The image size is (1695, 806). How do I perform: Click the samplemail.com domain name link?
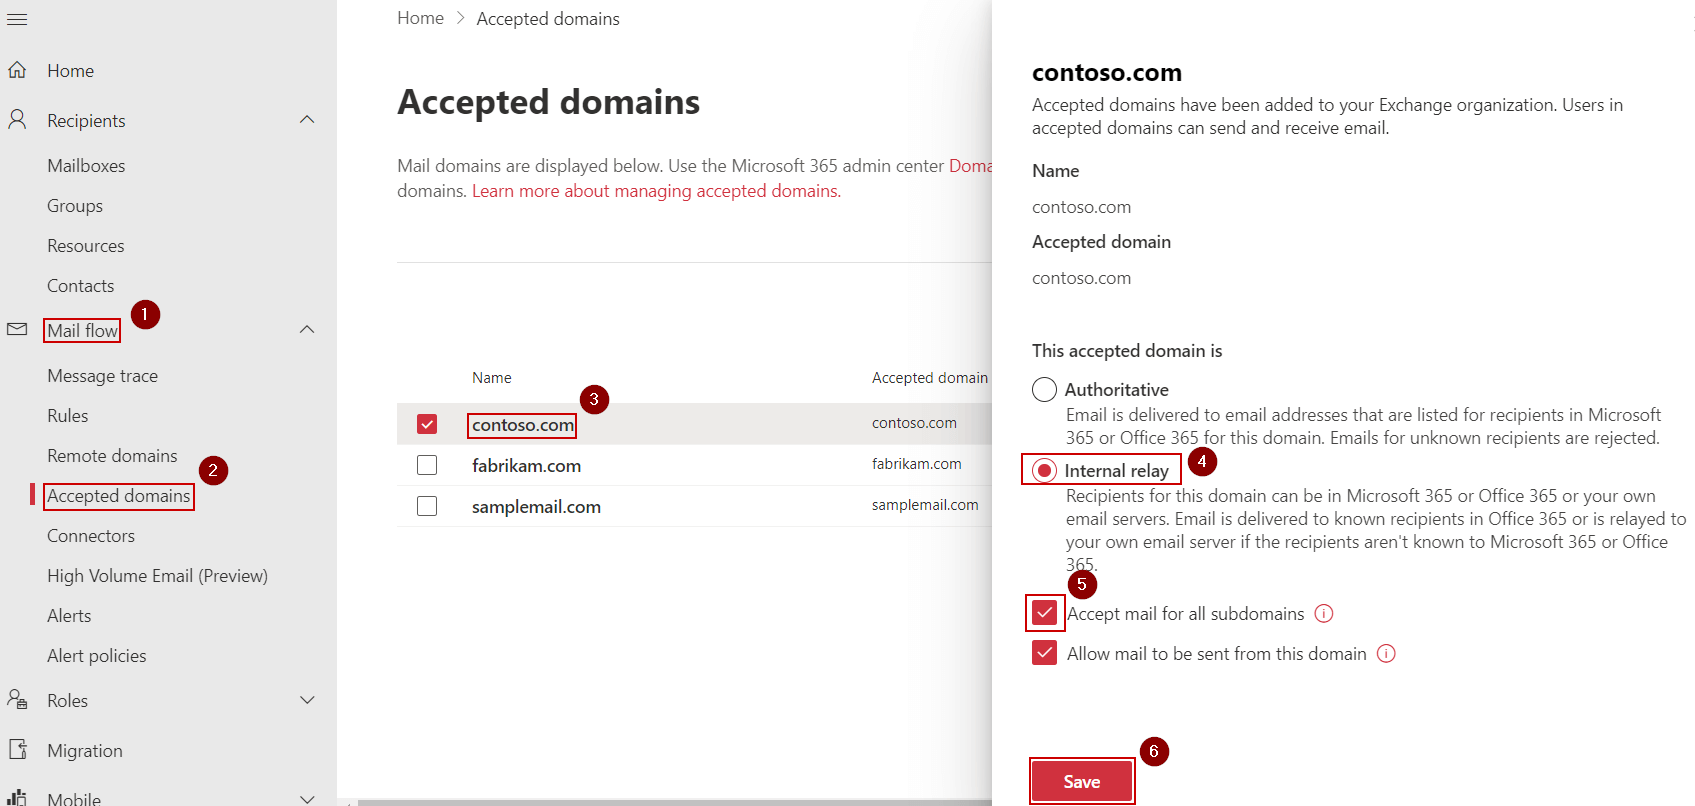[536, 507]
